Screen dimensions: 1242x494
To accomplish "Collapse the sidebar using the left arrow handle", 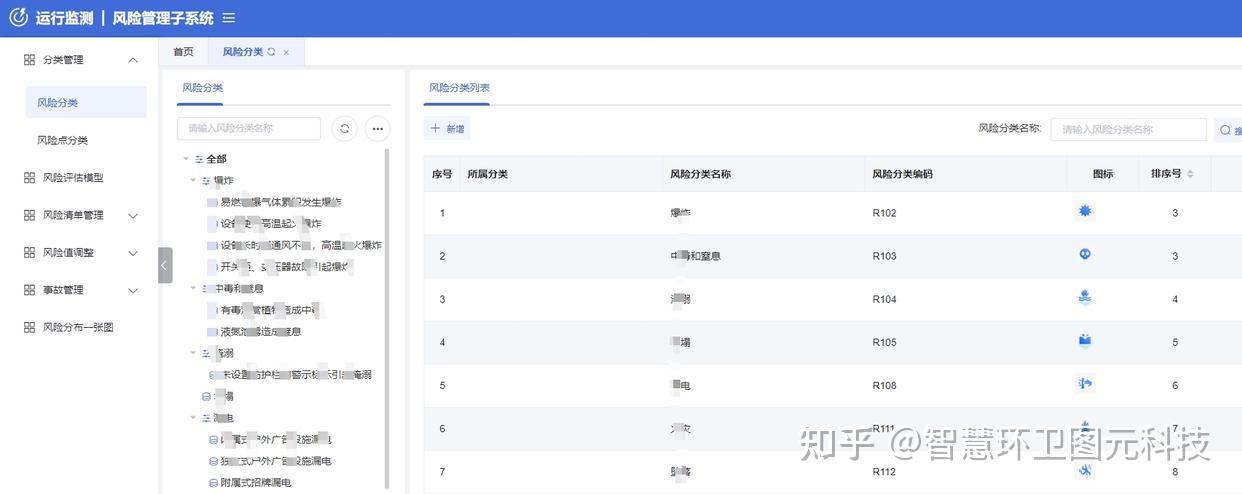I will click(165, 265).
